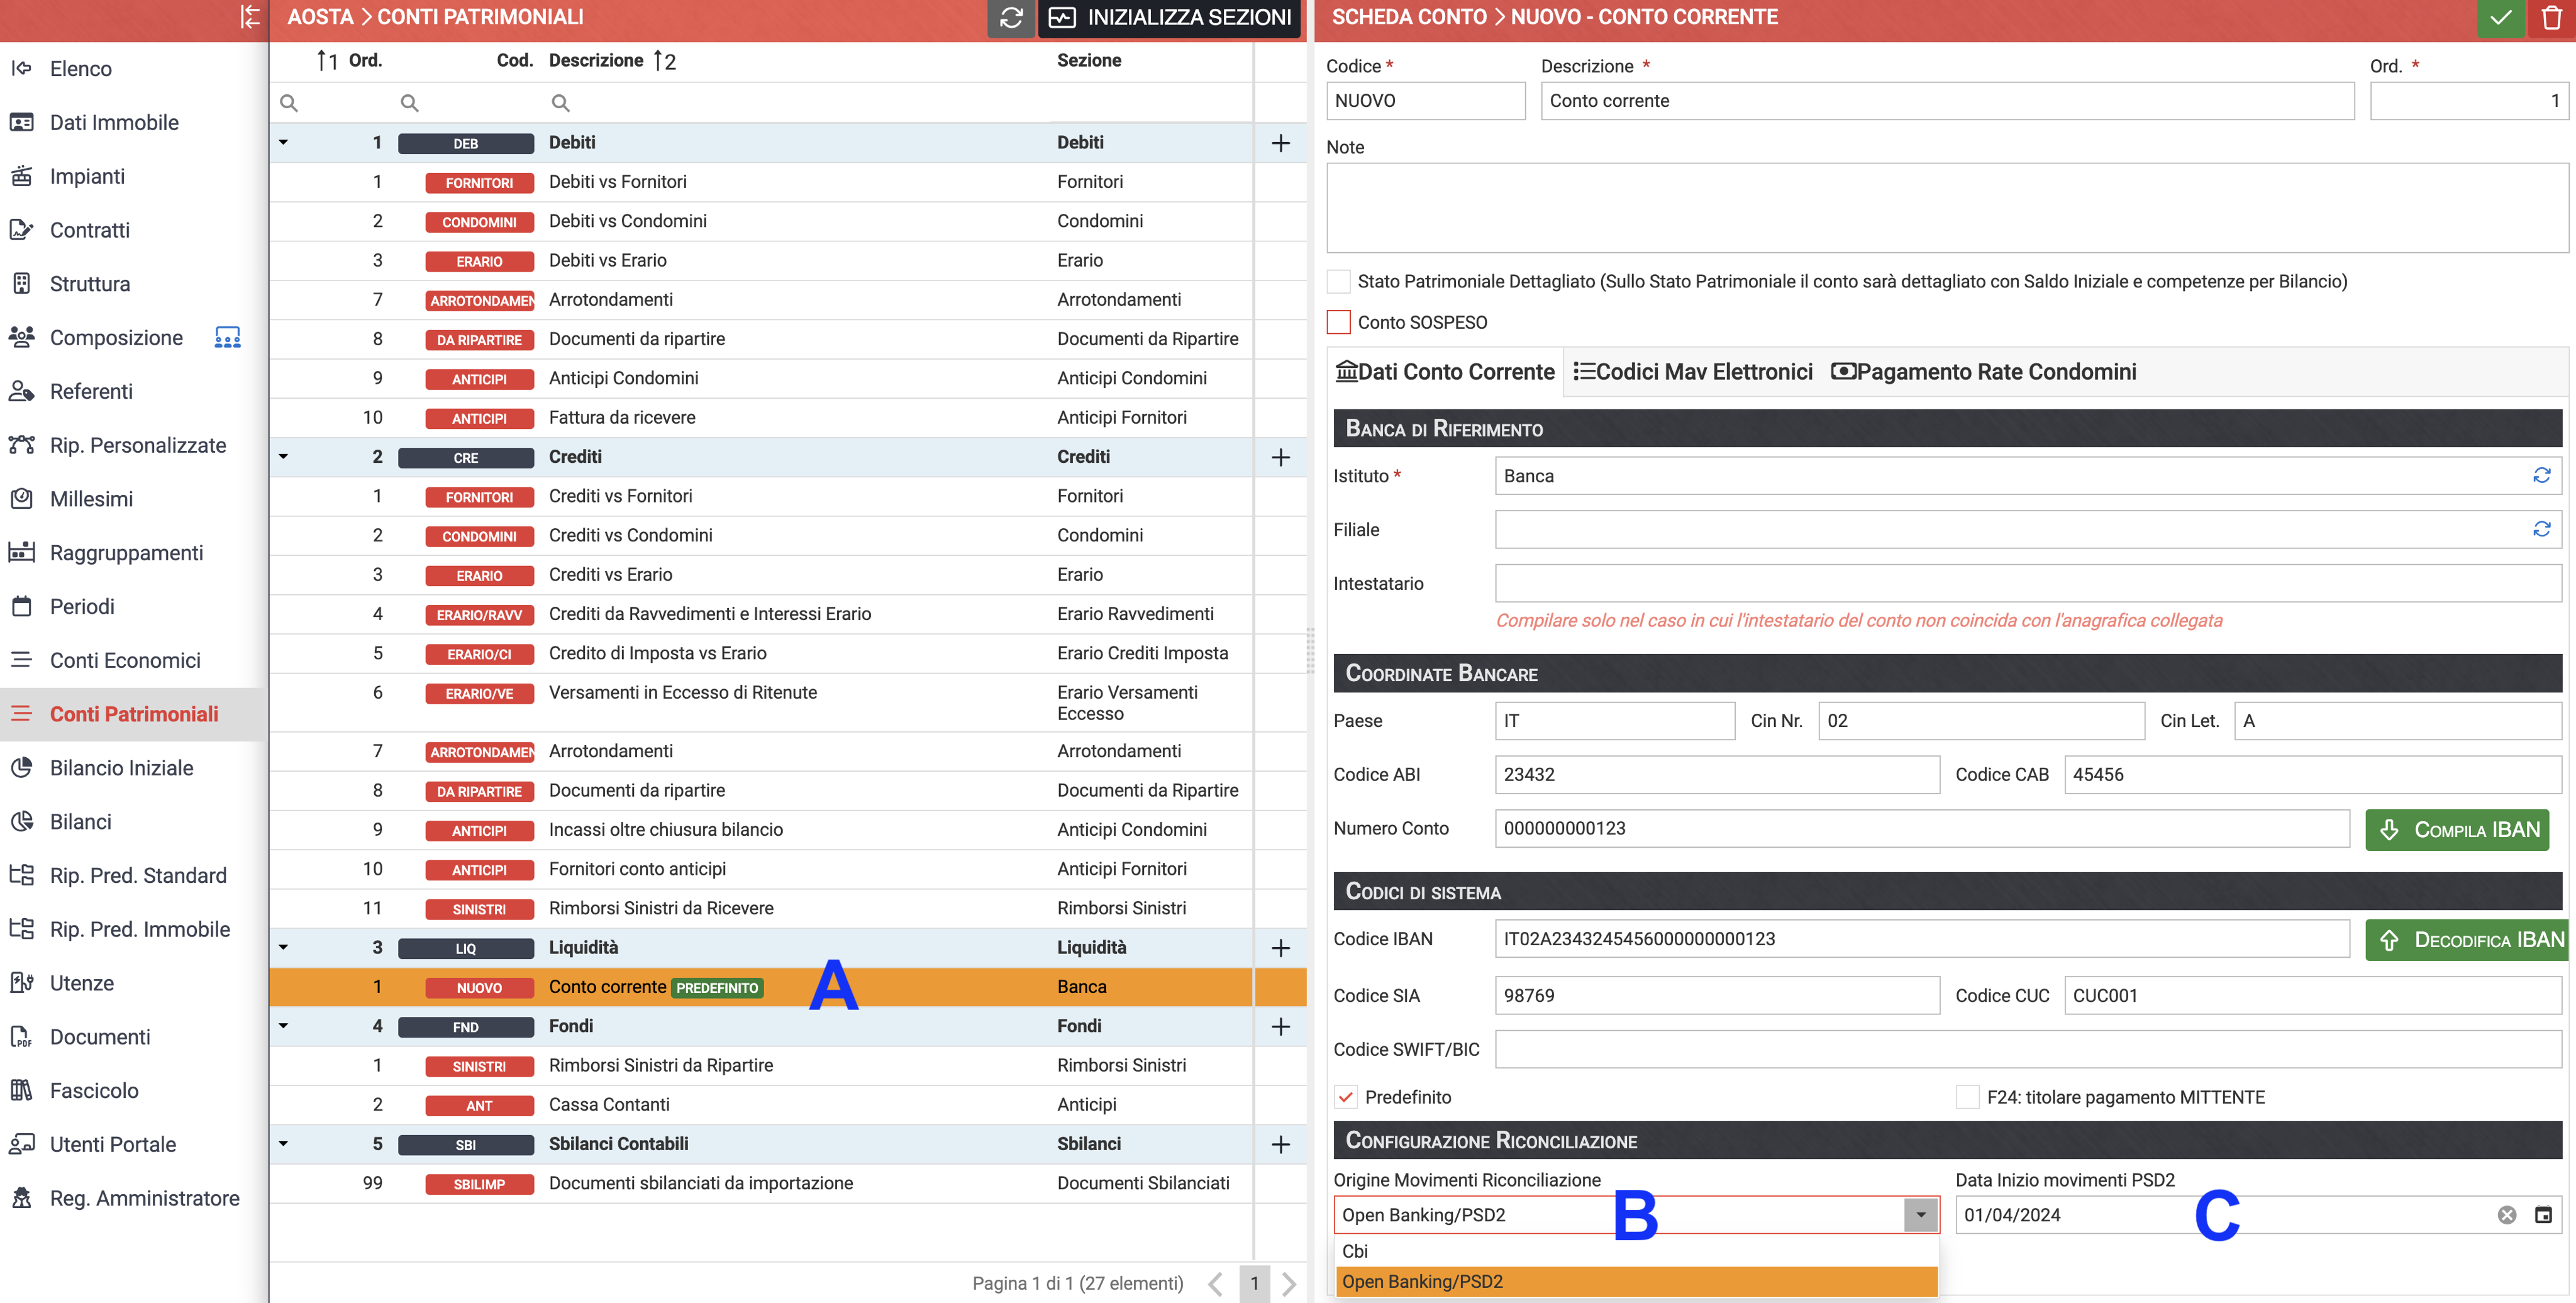Viewport: 2576px width, 1303px height.
Task: Click the Composizione blue people icon
Action: pyautogui.click(x=228, y=338)
